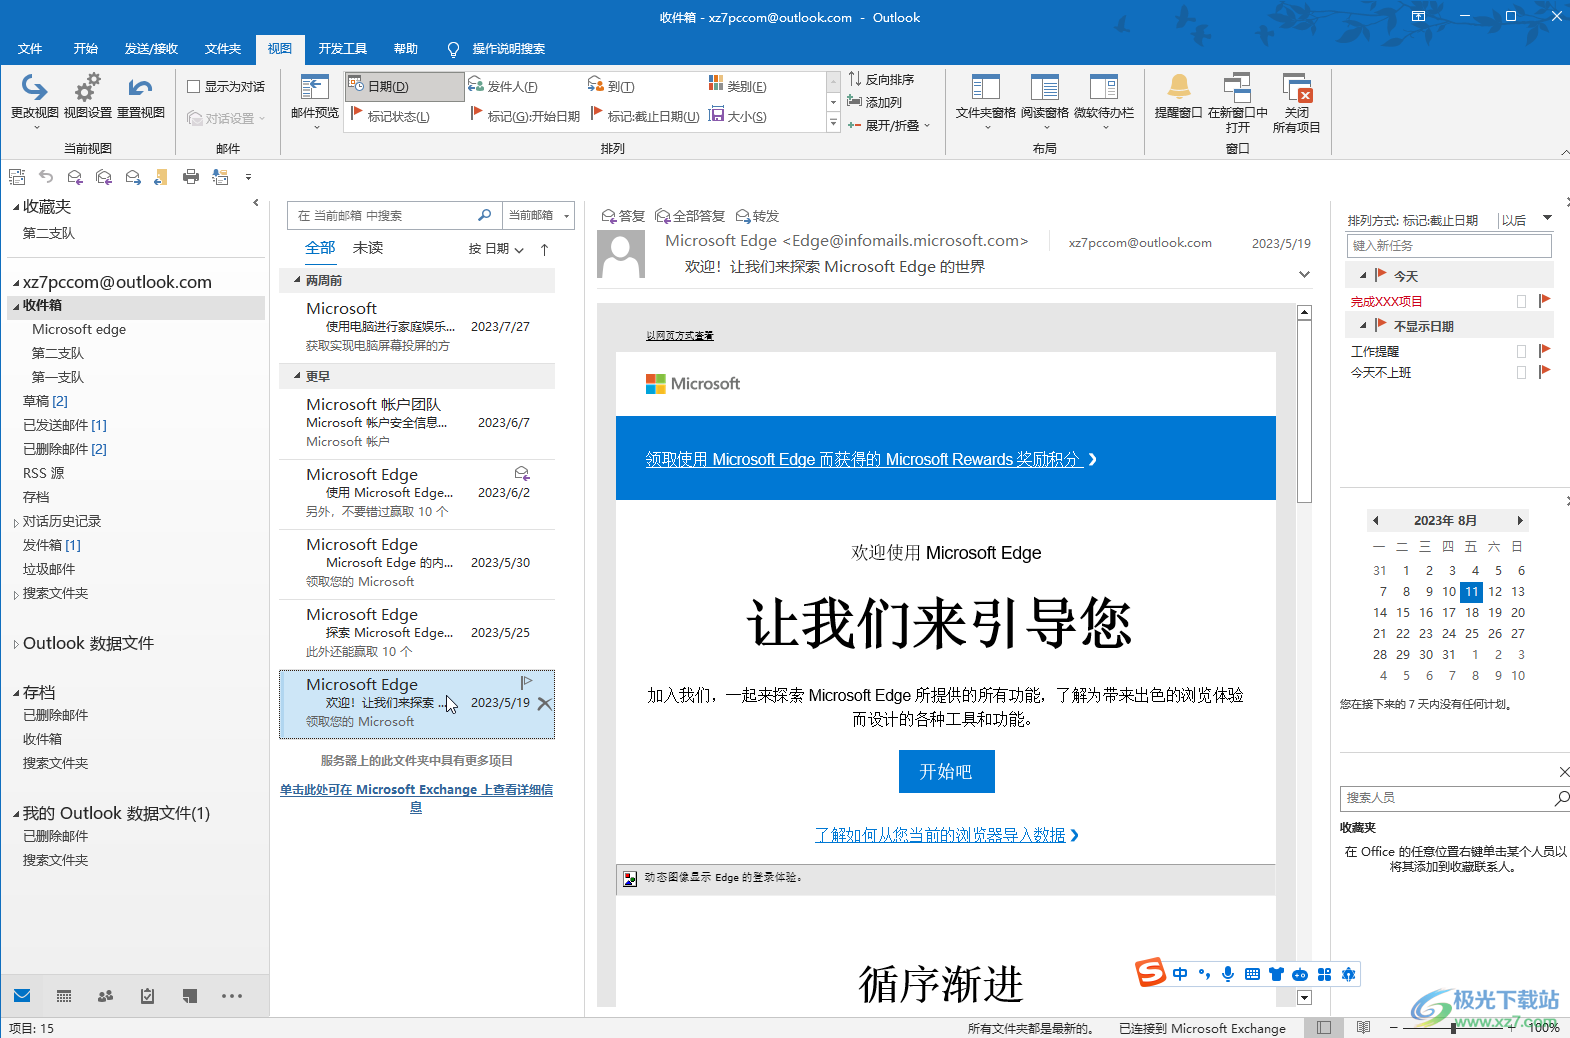The height and width of the screenshot is (1038, 1570).
Task: Click 添加列 (Add Columns)
Action: coord(875,102)
